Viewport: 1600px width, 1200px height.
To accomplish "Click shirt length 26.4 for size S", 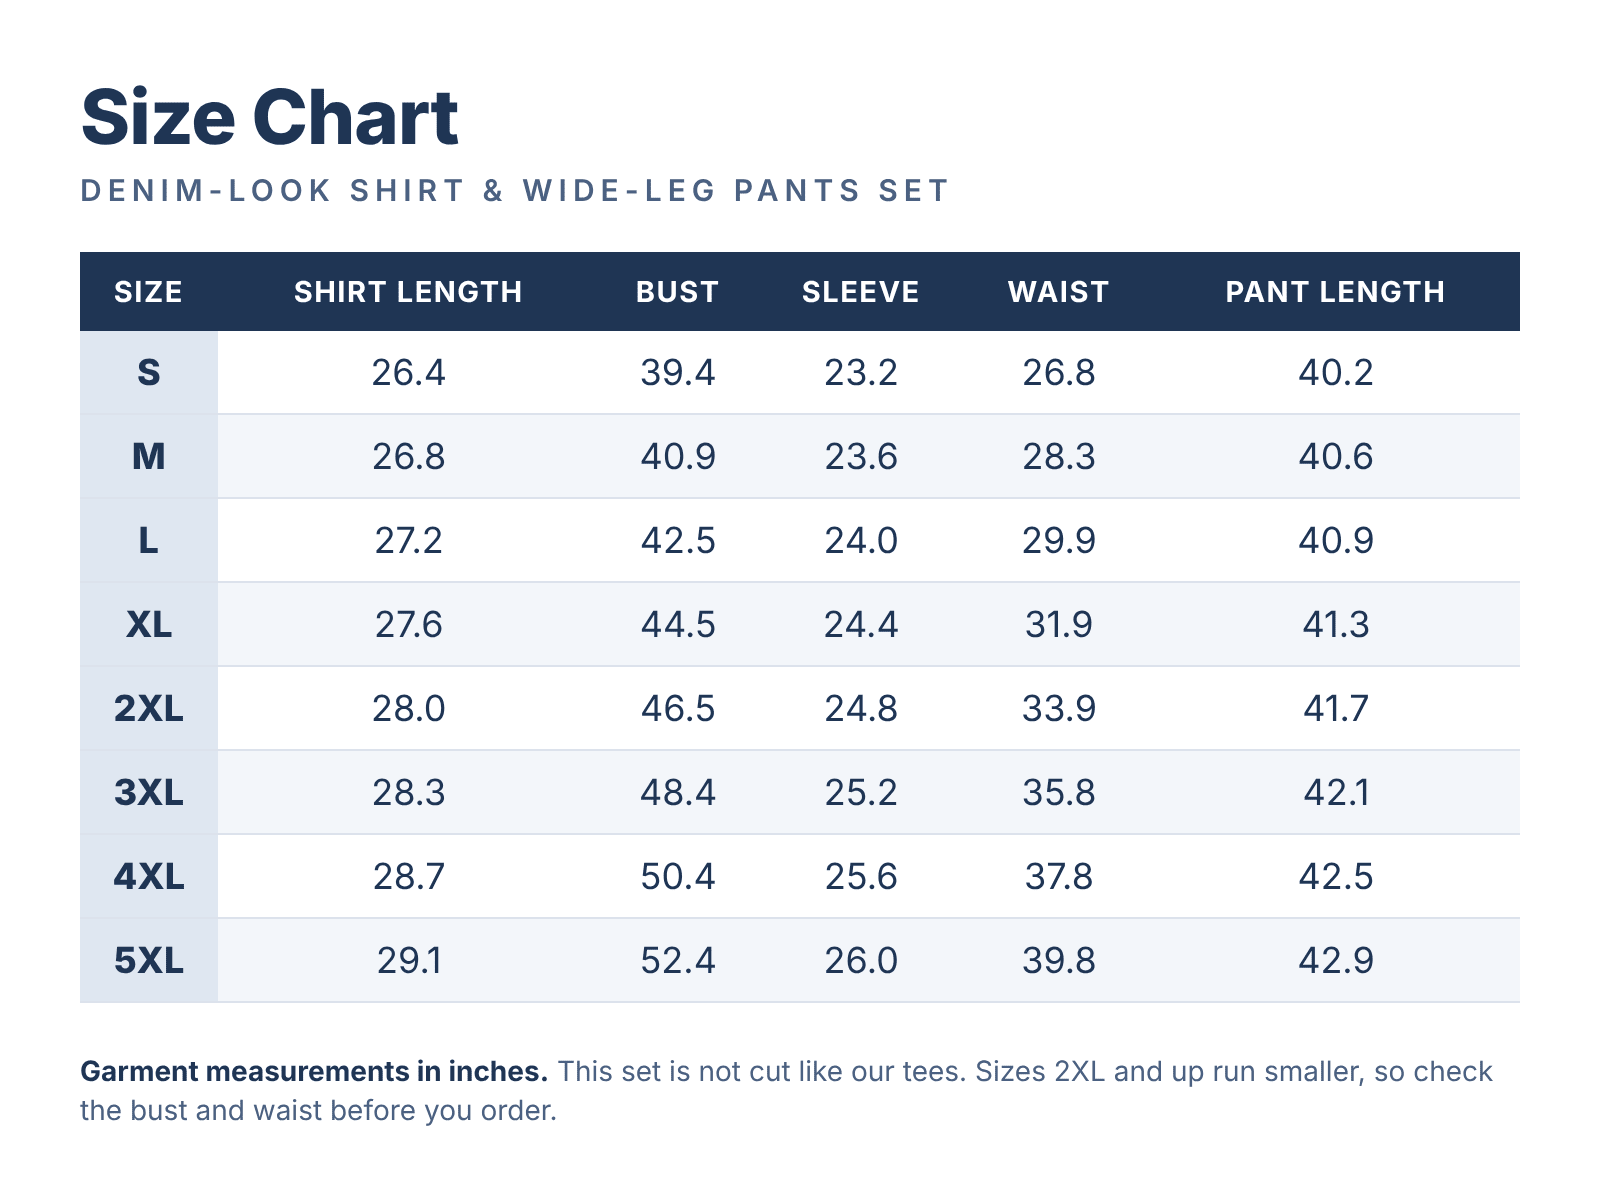I will [x=408, y=373].
